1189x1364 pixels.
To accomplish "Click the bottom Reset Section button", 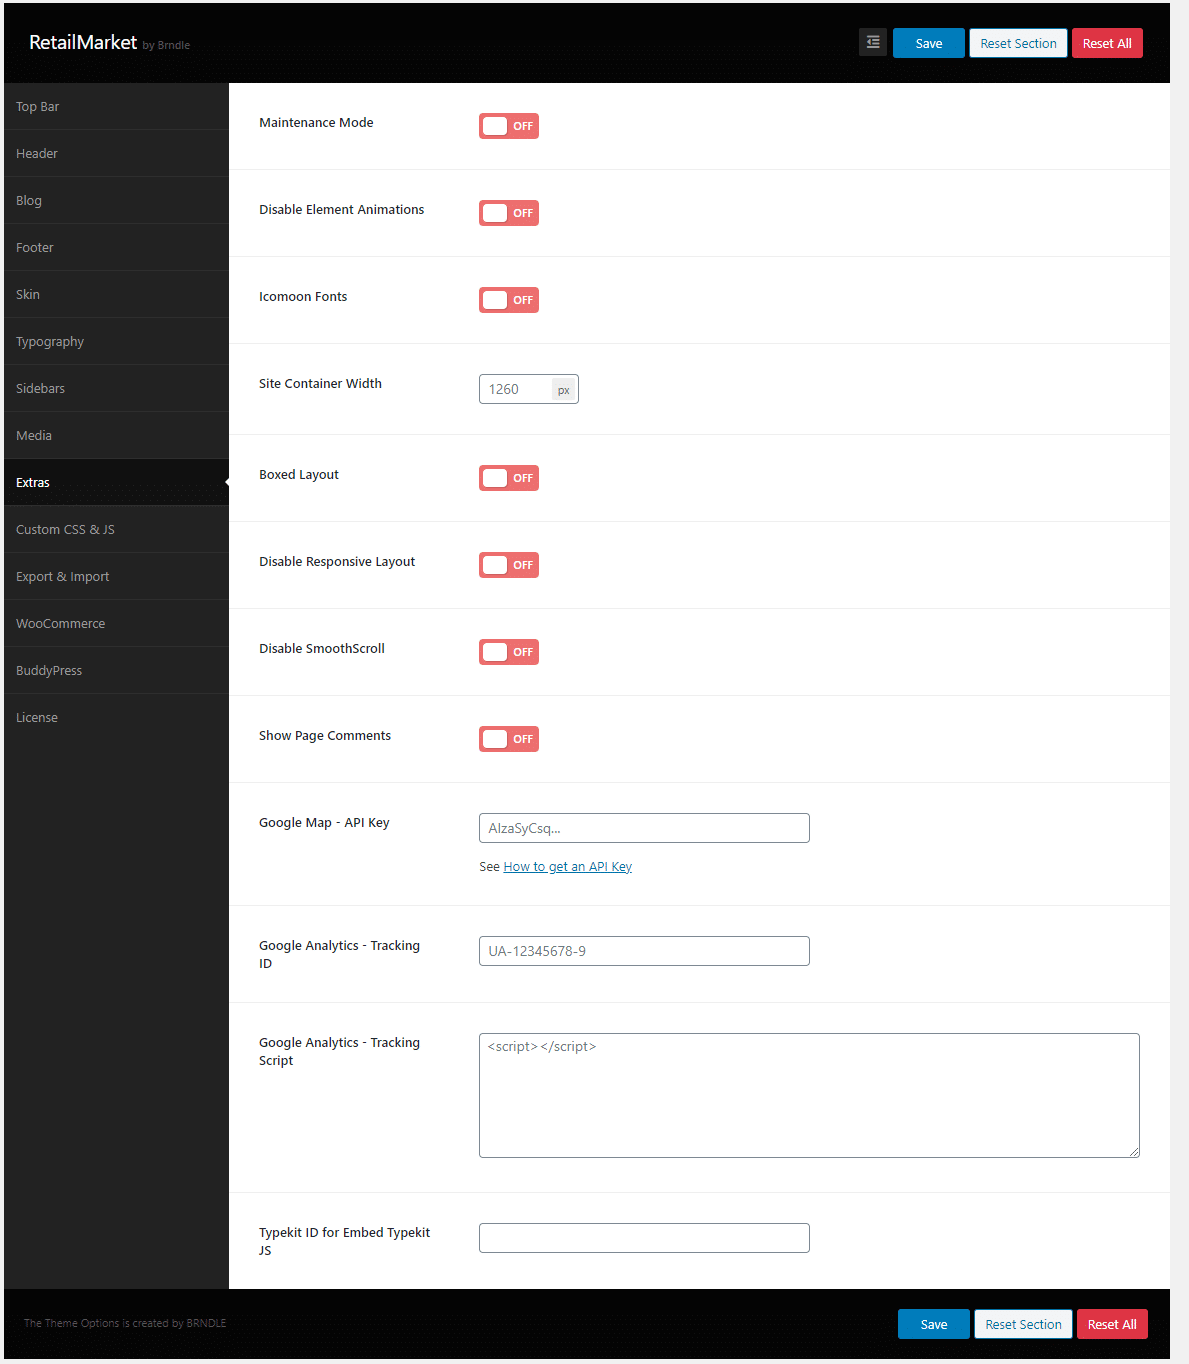I will coord(1023,1324).
